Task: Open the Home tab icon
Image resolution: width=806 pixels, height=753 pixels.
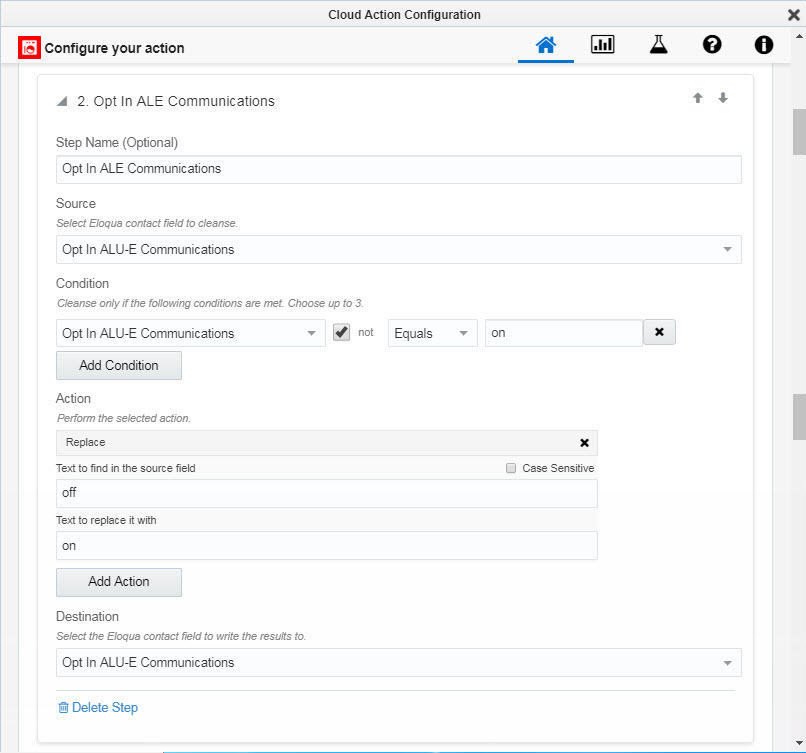Action: 545,45
